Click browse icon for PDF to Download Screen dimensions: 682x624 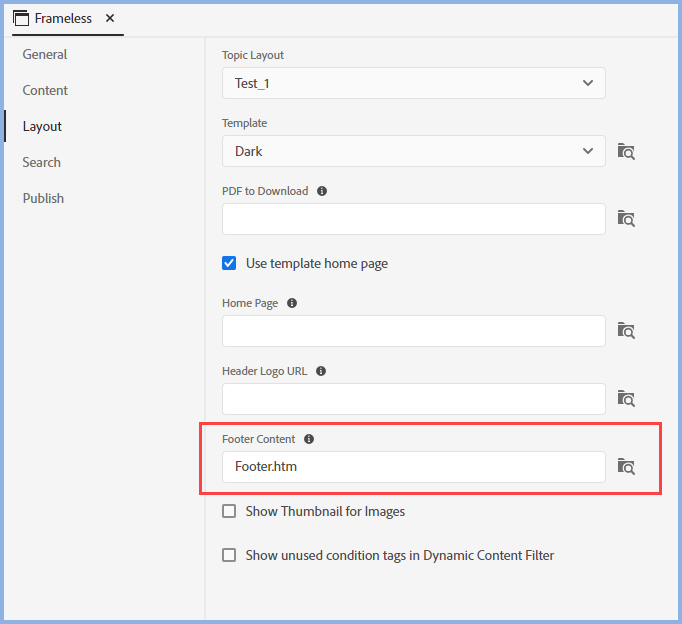626,218
